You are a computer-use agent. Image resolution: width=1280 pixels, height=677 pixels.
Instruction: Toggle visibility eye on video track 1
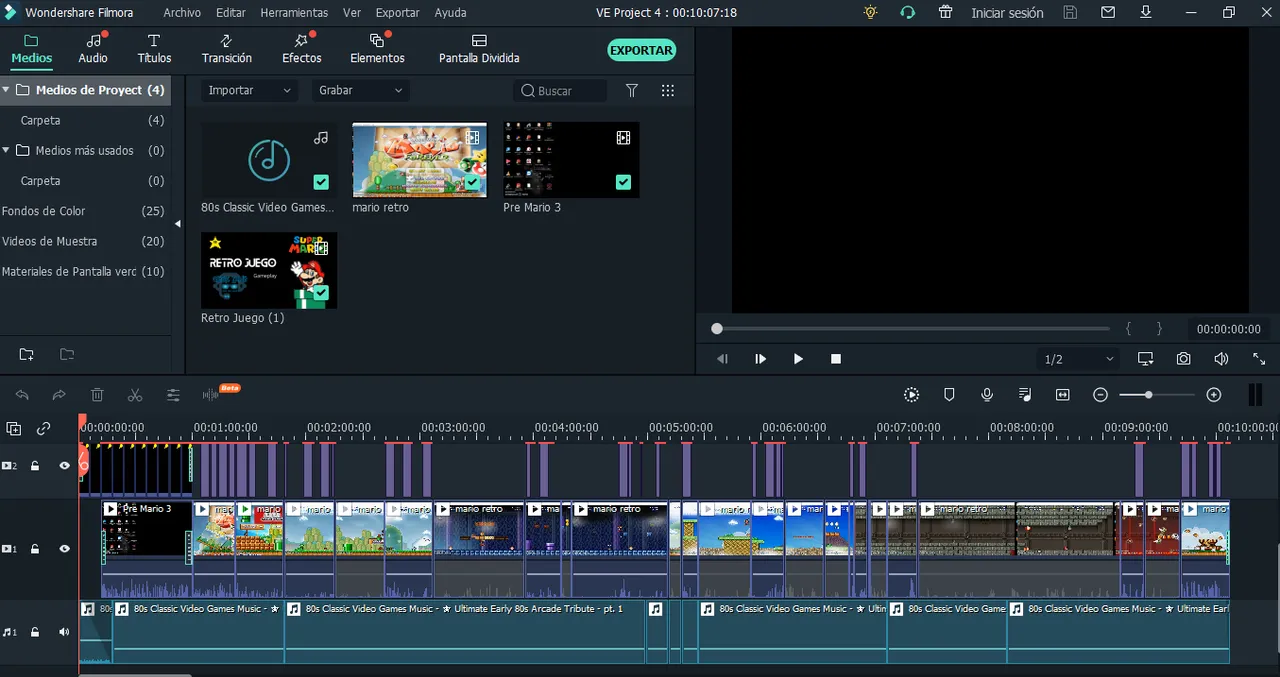(x=65, y=548)
